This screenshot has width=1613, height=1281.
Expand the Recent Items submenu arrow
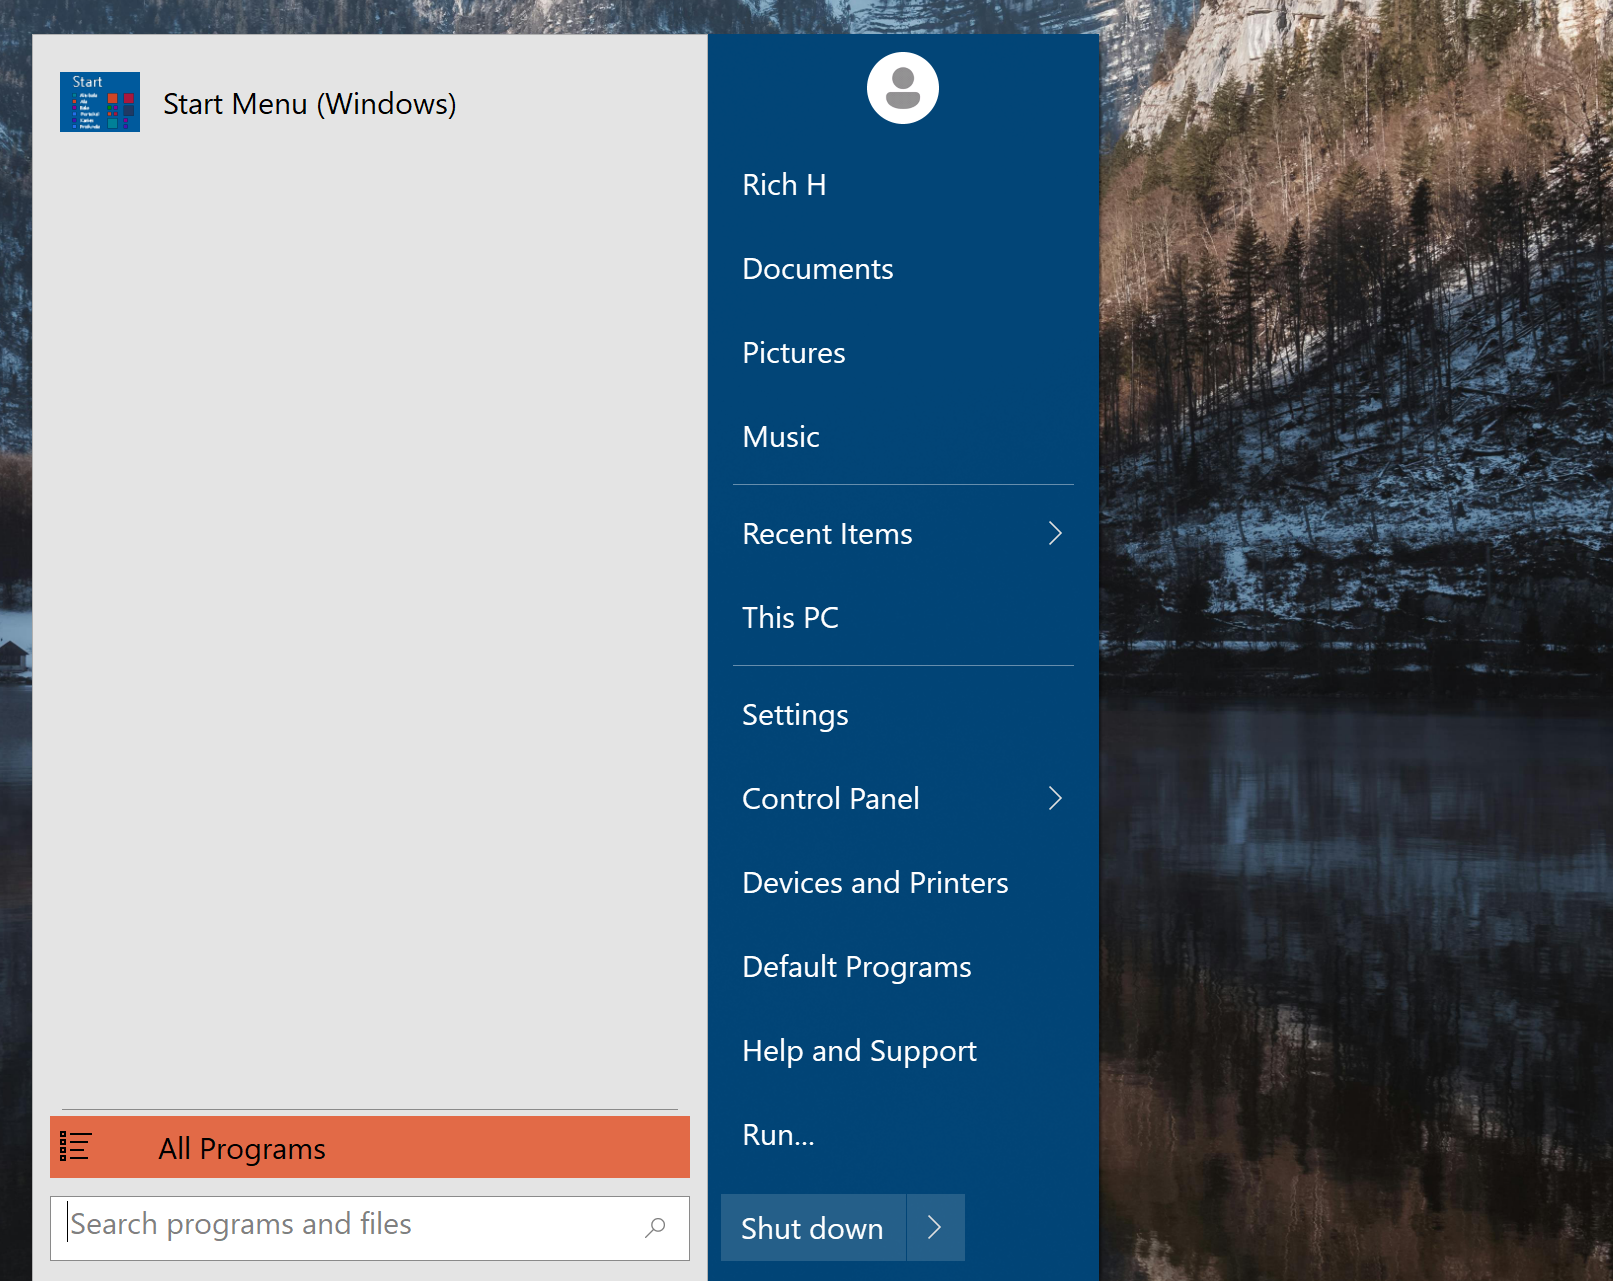click(x=1055, y=533)
